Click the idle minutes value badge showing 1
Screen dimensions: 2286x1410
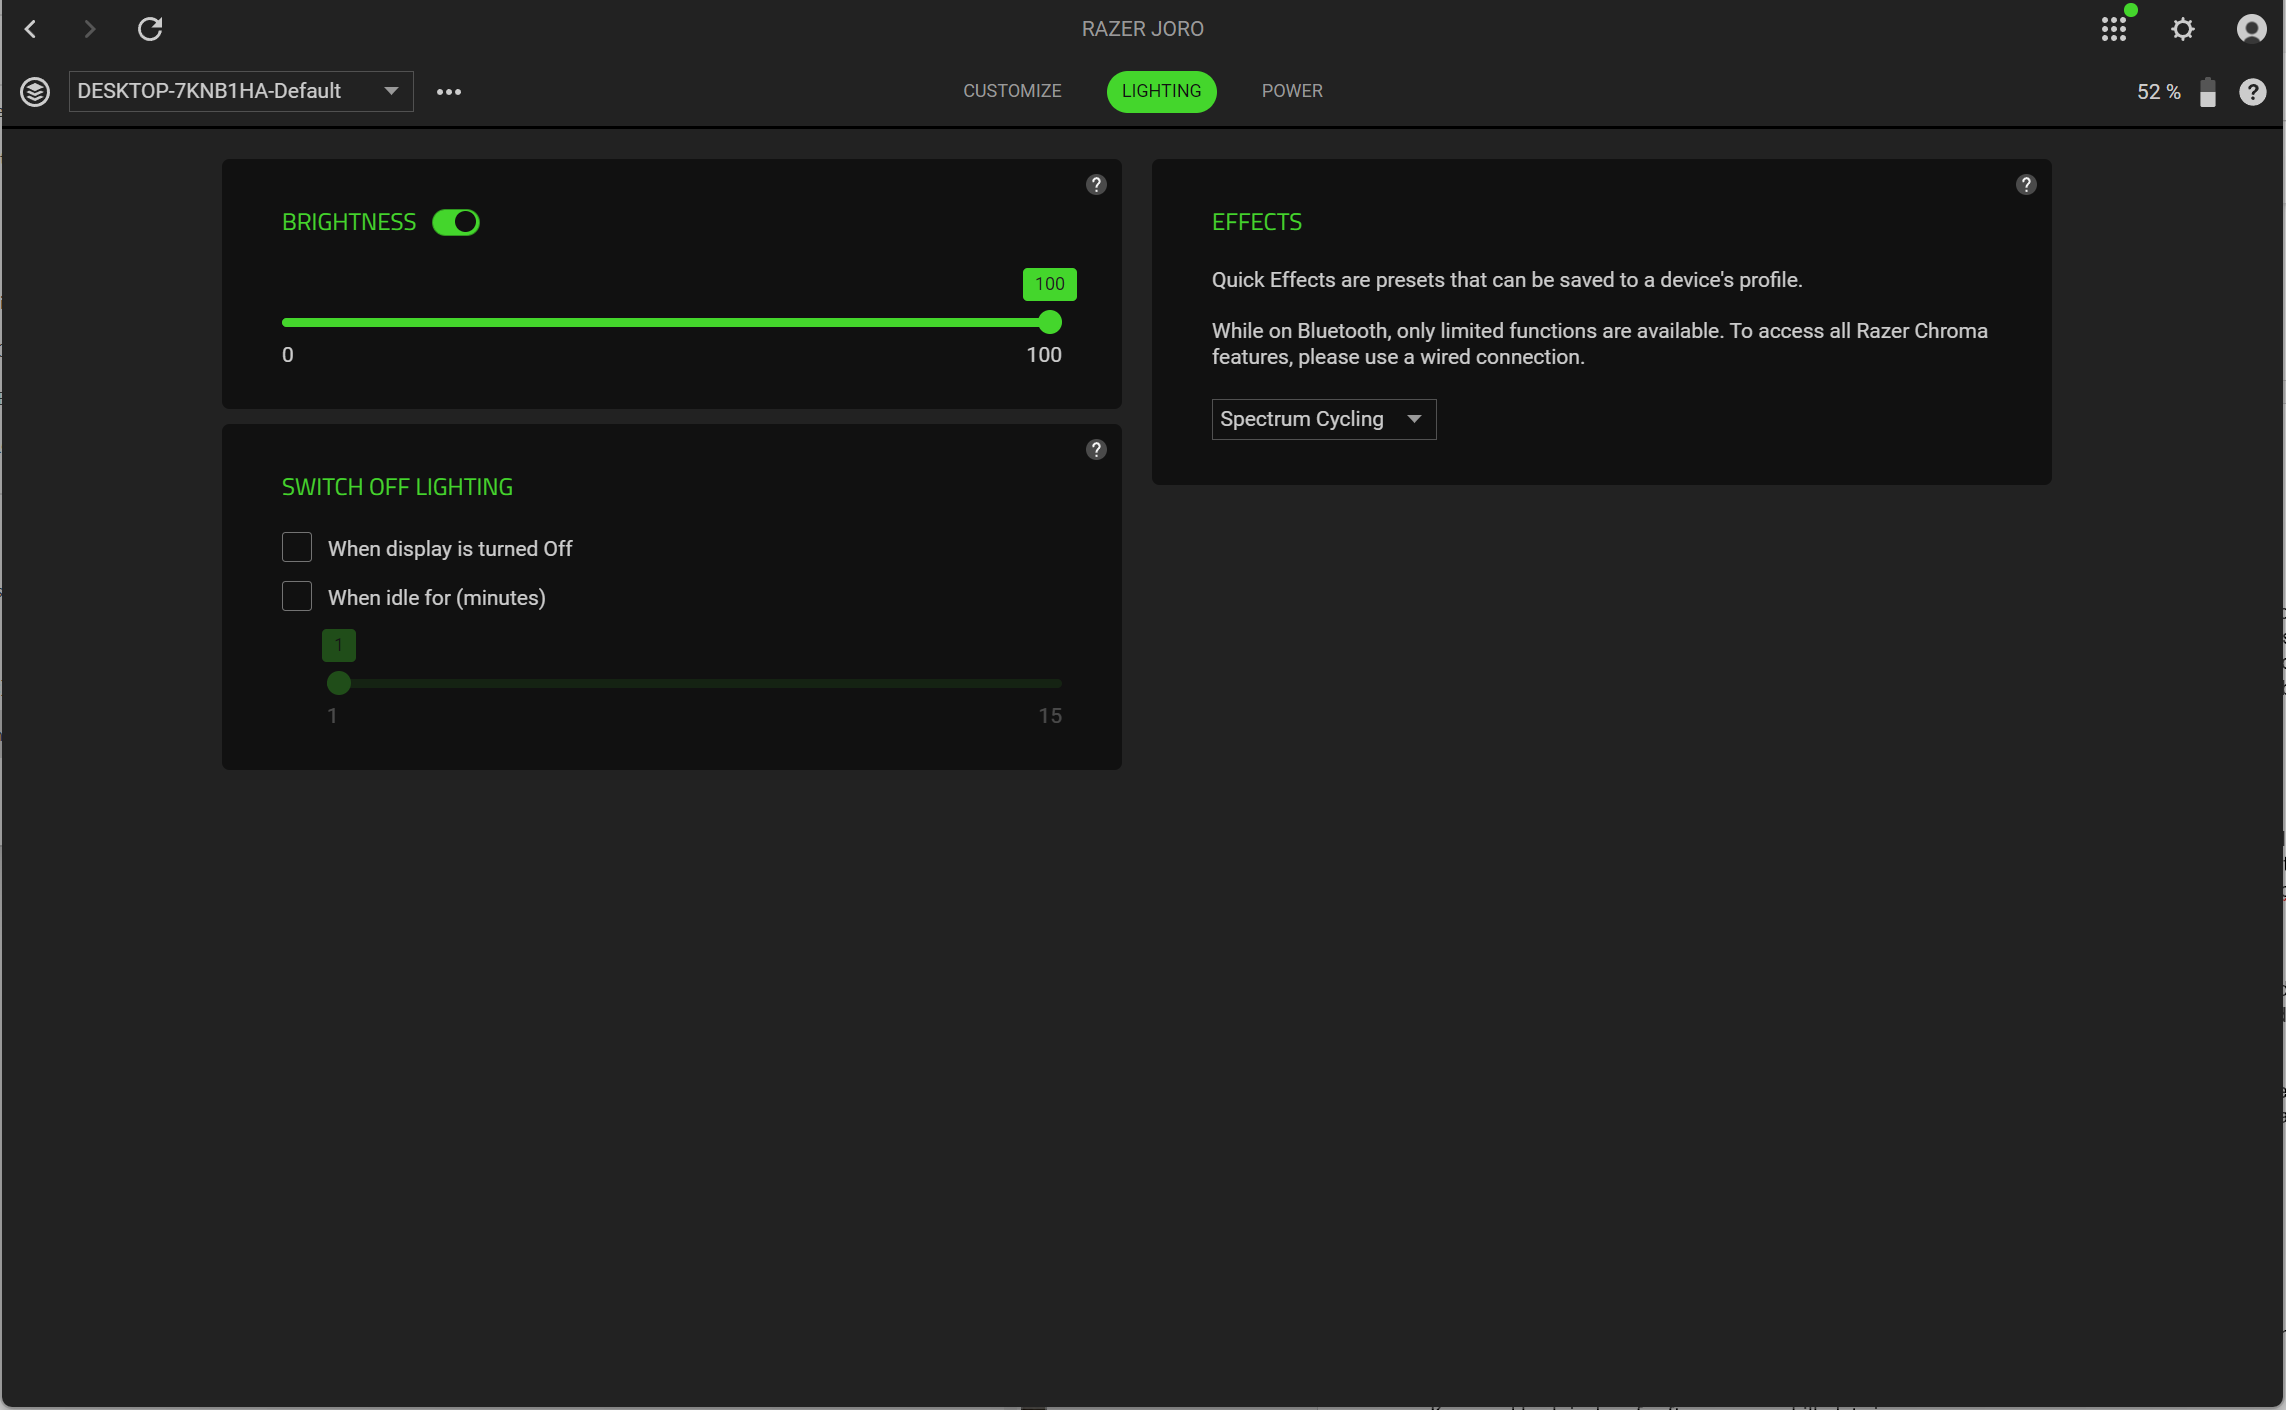click(x=339, y=645)
